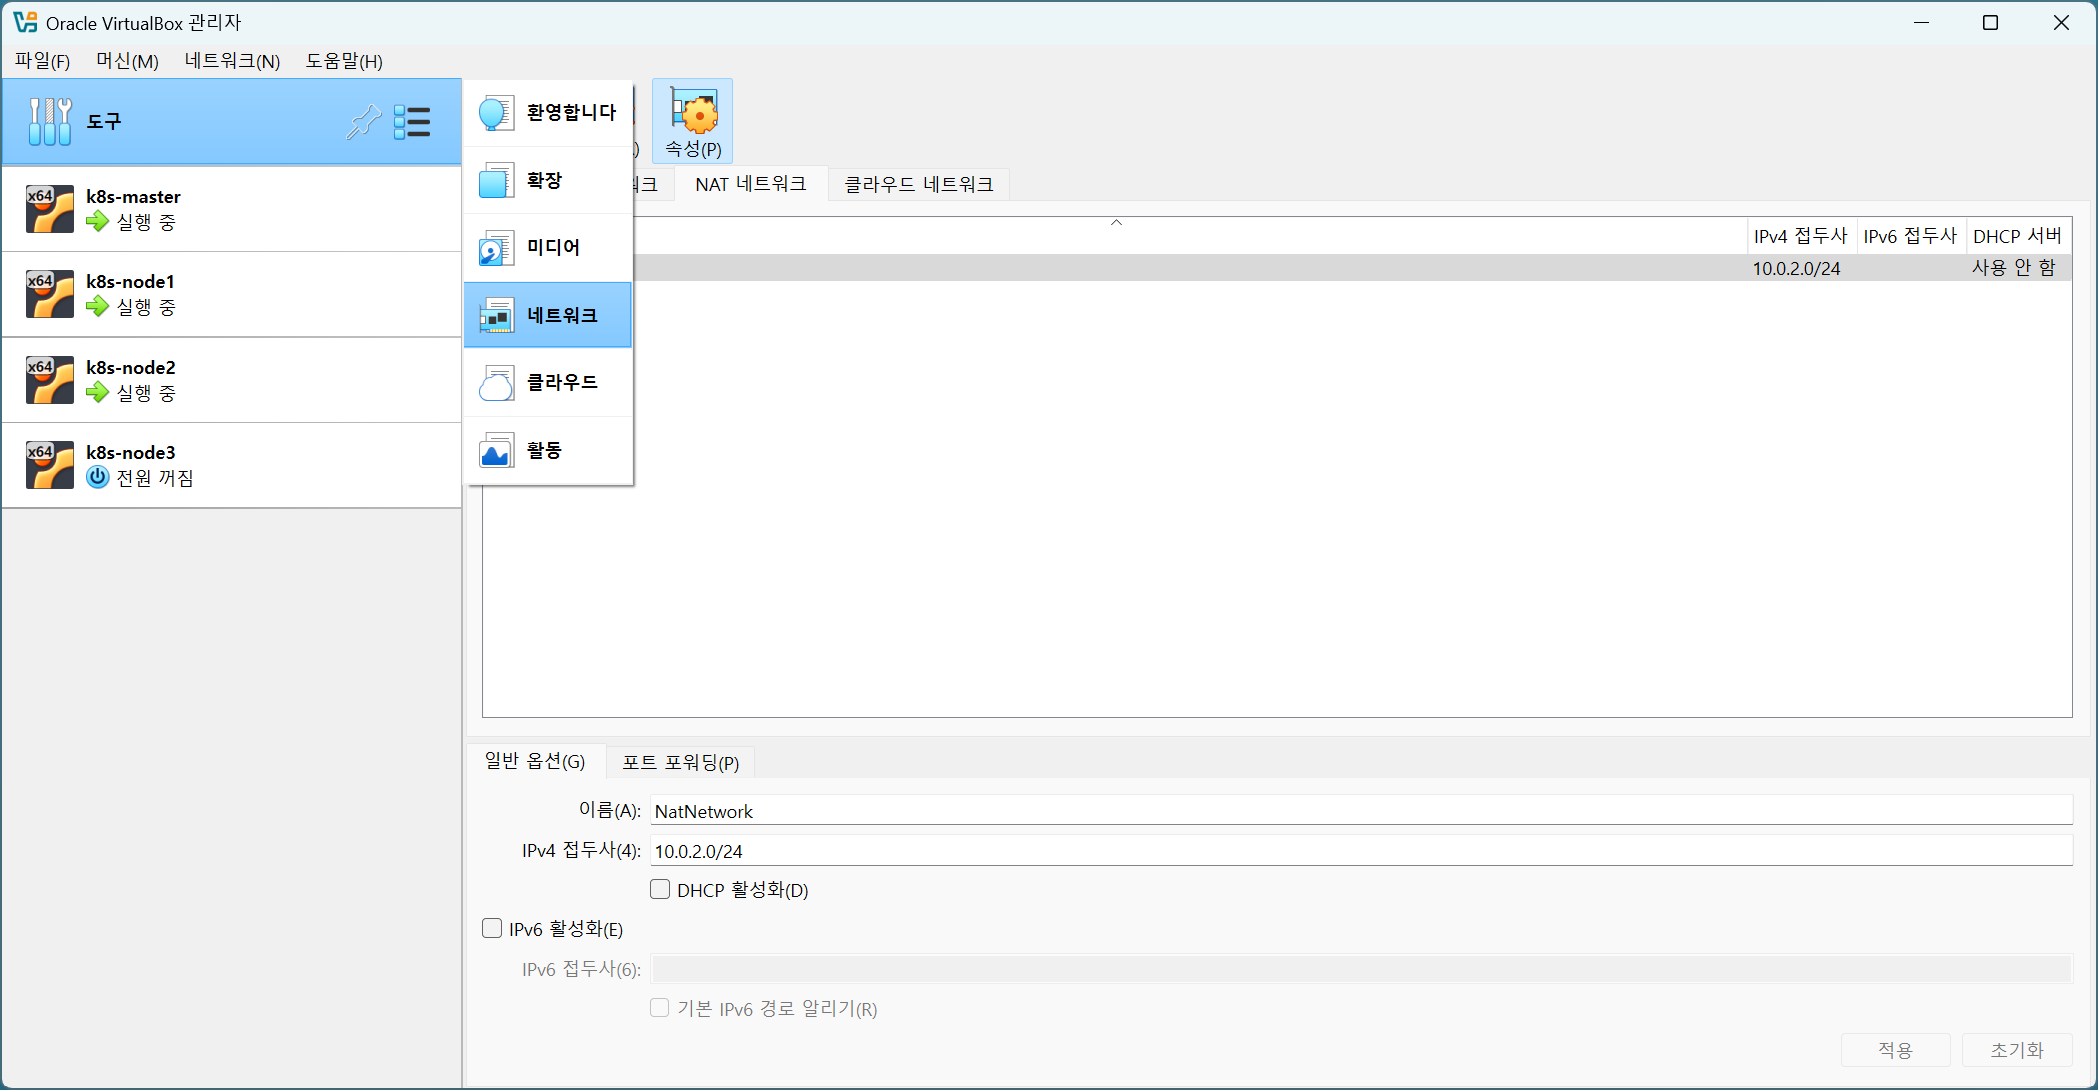Click the 클라우드 cloud icon
This screenshot has width=2098, height=1090.
[496, 383]
